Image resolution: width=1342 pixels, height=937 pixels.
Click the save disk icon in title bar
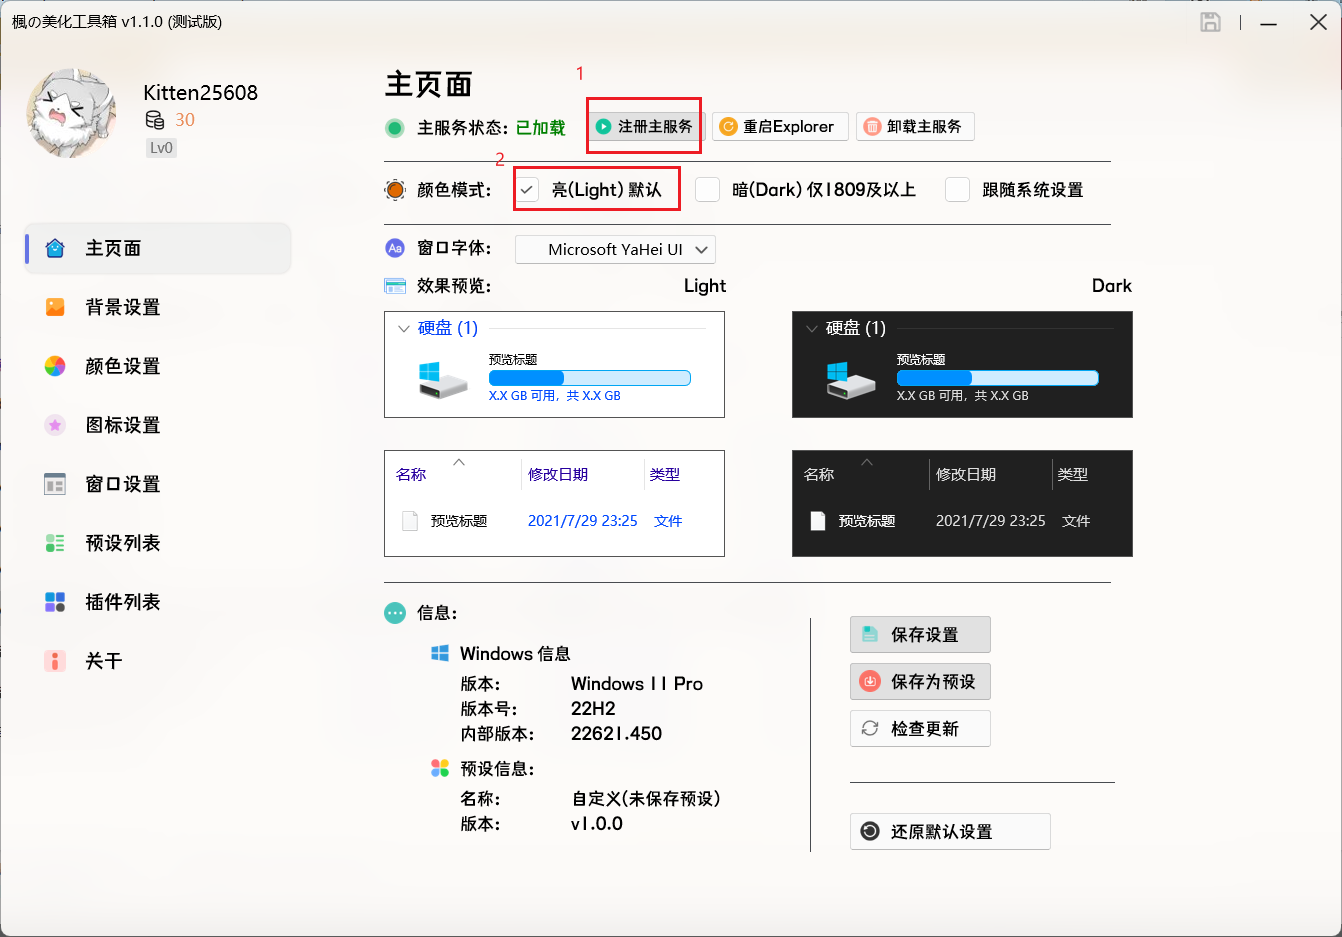1210,22
